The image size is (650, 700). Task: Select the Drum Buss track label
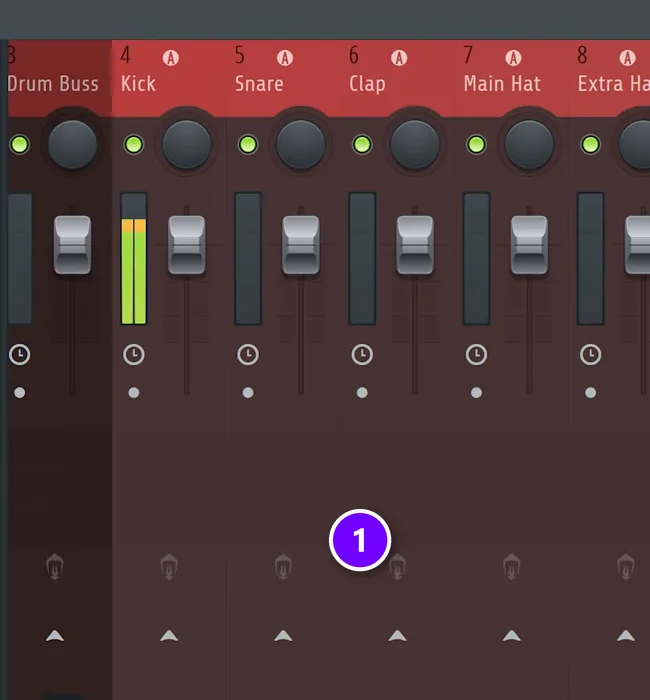click(x=53, y=84)
